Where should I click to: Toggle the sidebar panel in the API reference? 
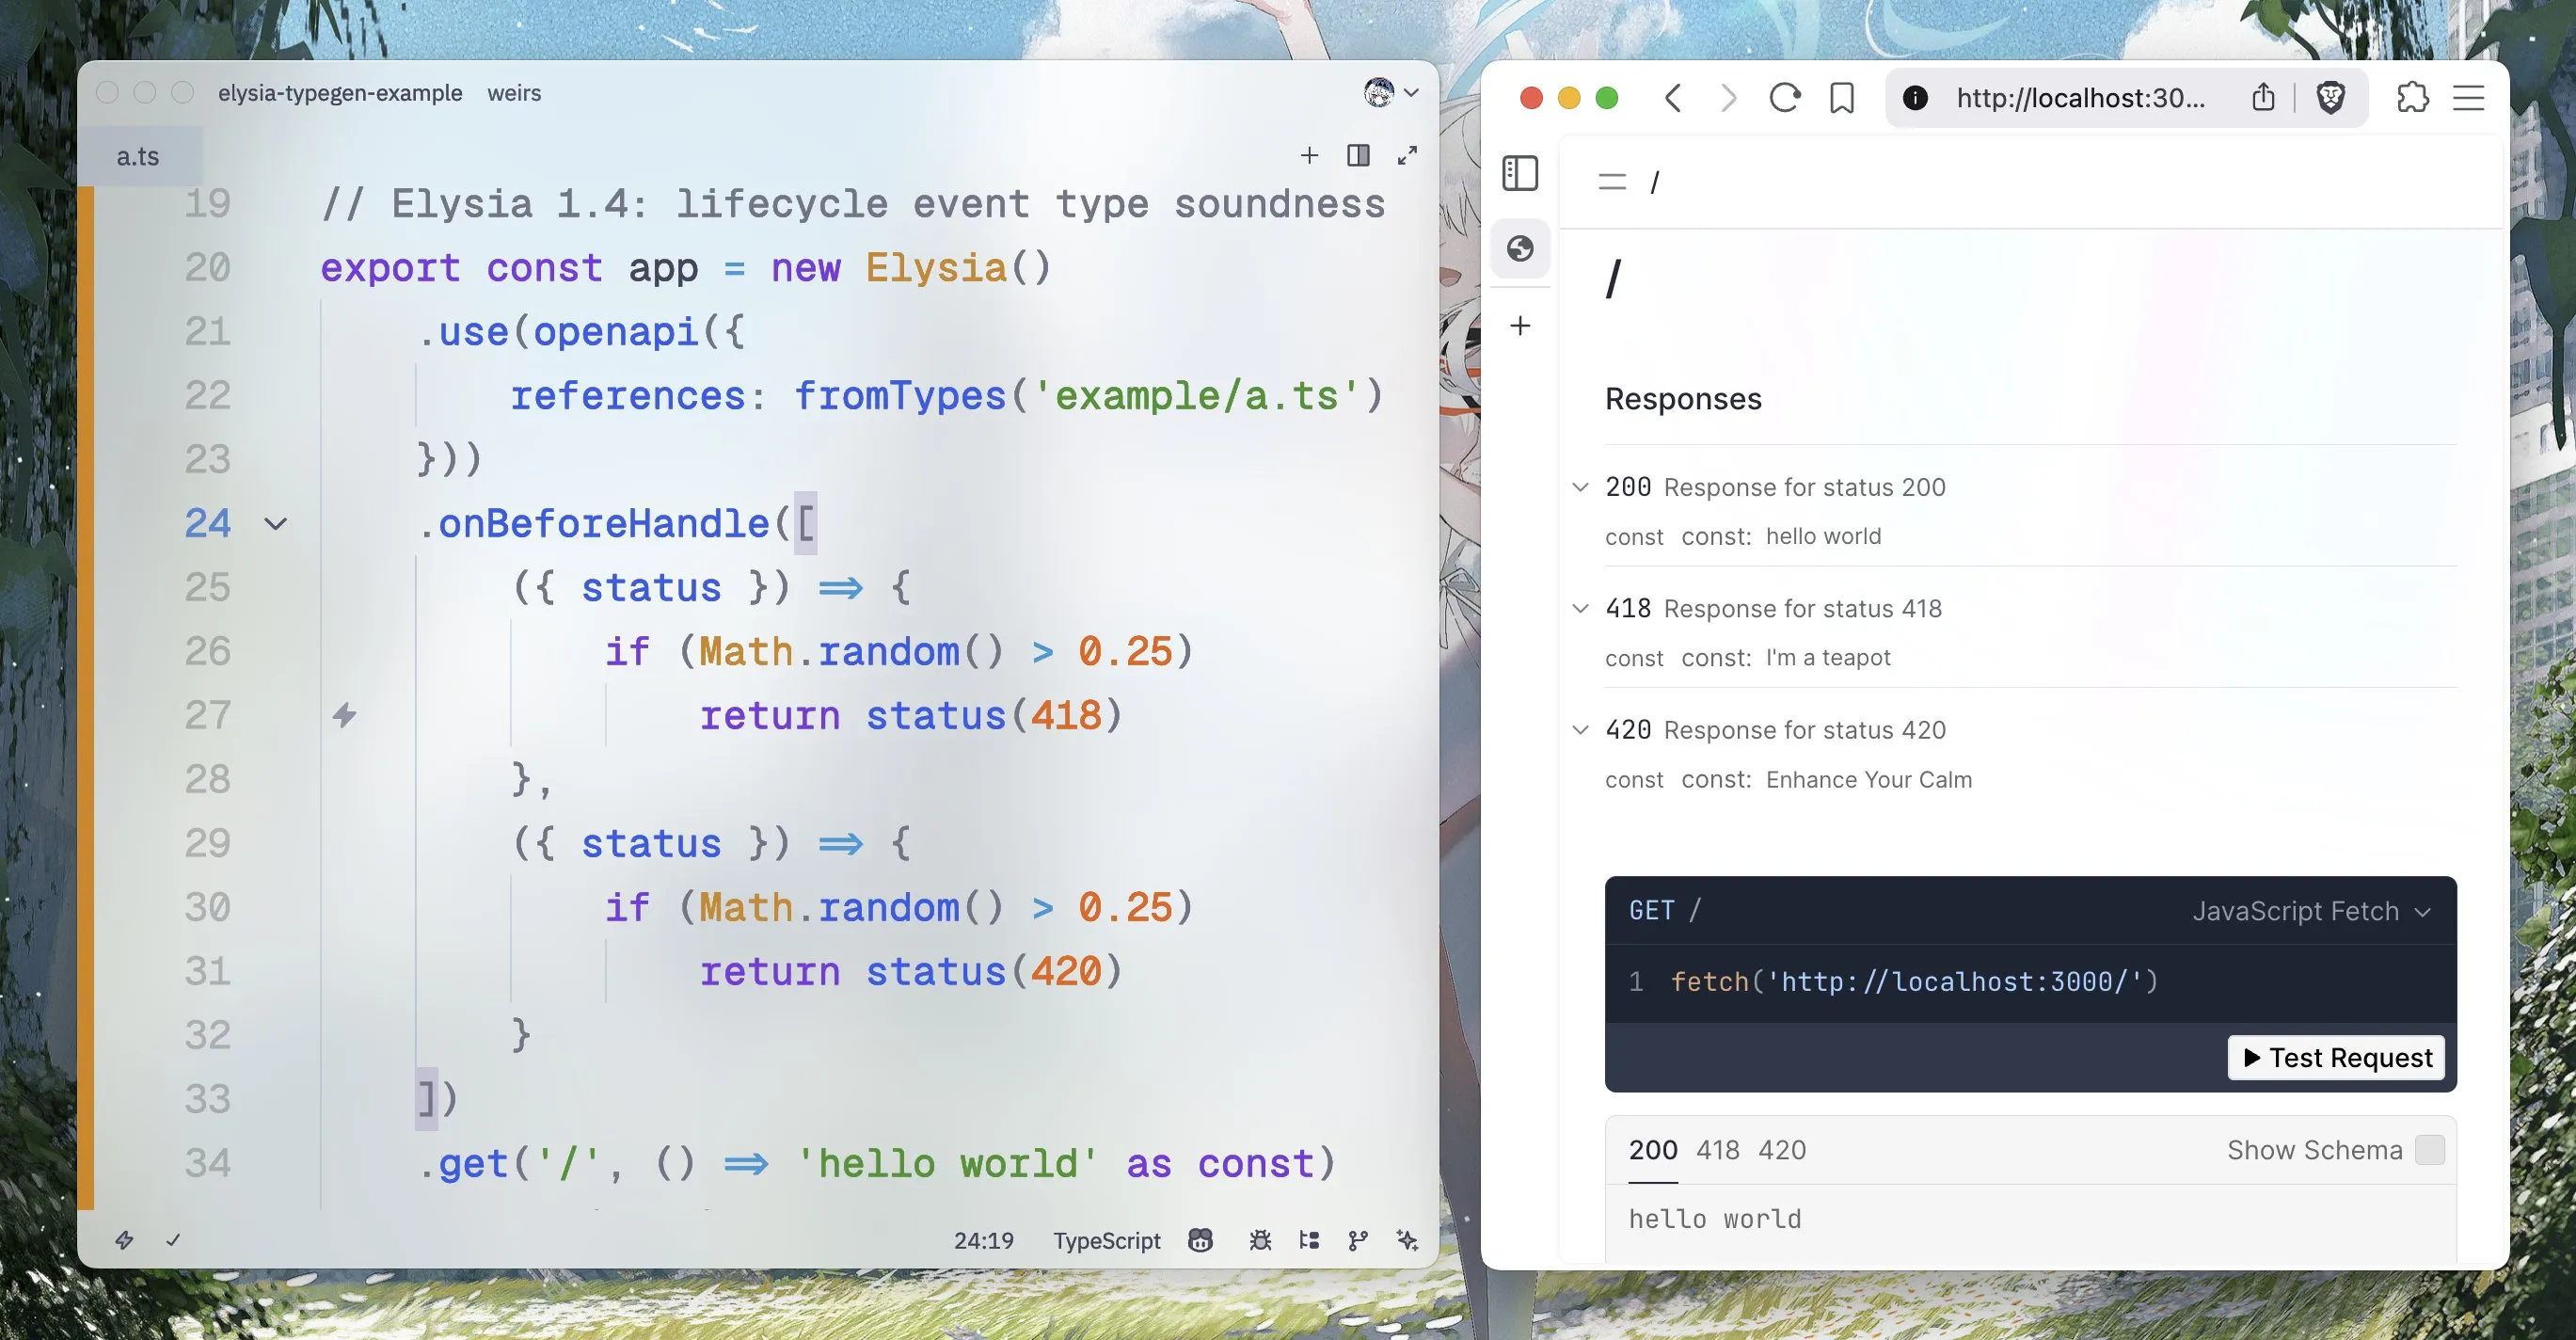tap(1520, 173)
